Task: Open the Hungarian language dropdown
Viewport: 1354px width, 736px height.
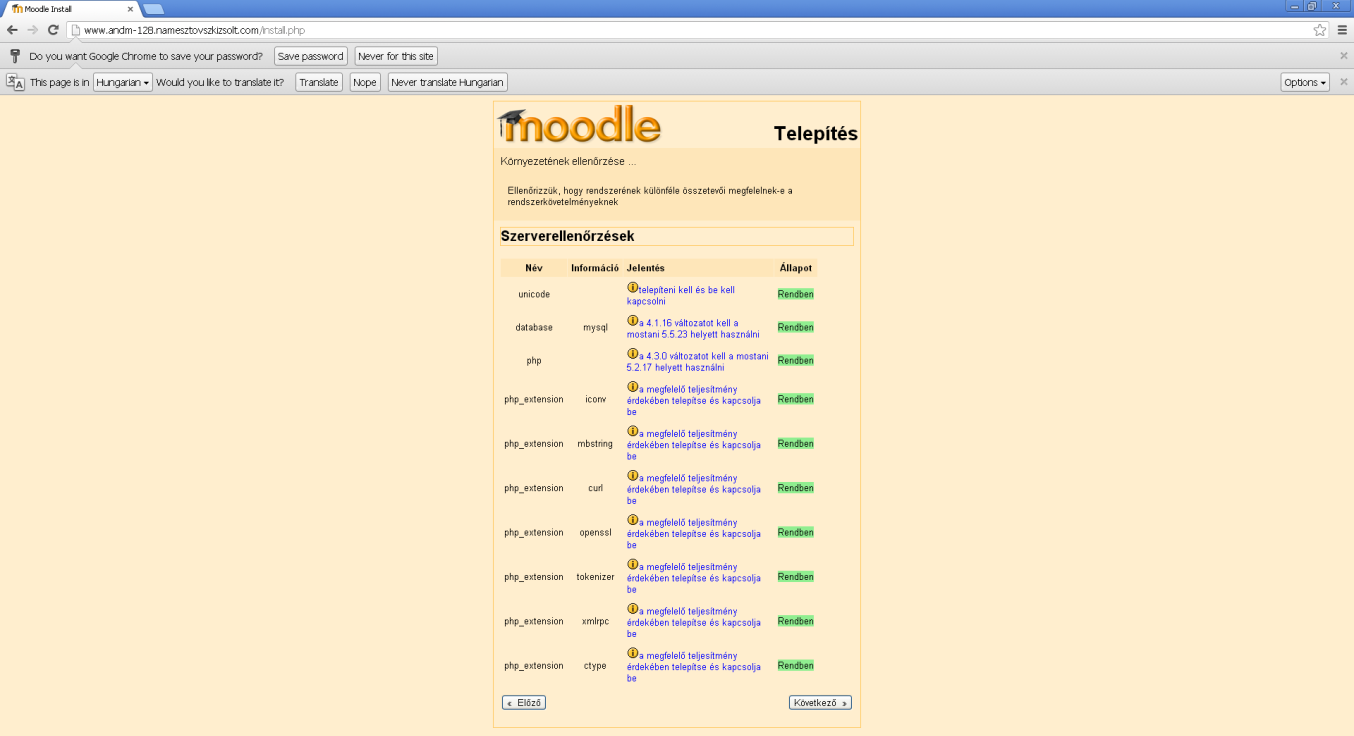Action: click(123, 82)
